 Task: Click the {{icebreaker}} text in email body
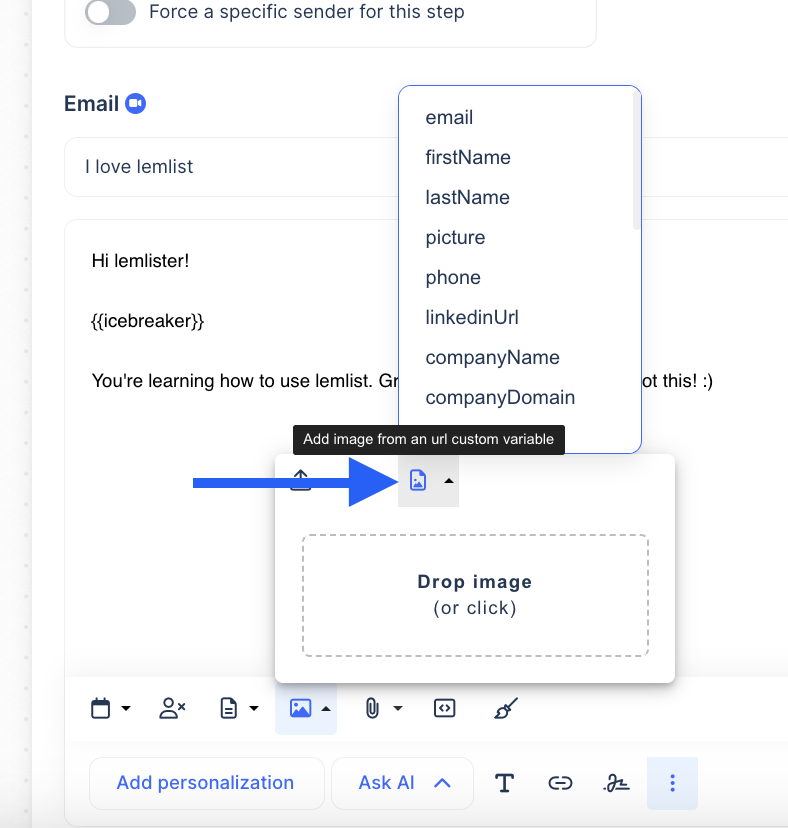(x=147, y=321)
